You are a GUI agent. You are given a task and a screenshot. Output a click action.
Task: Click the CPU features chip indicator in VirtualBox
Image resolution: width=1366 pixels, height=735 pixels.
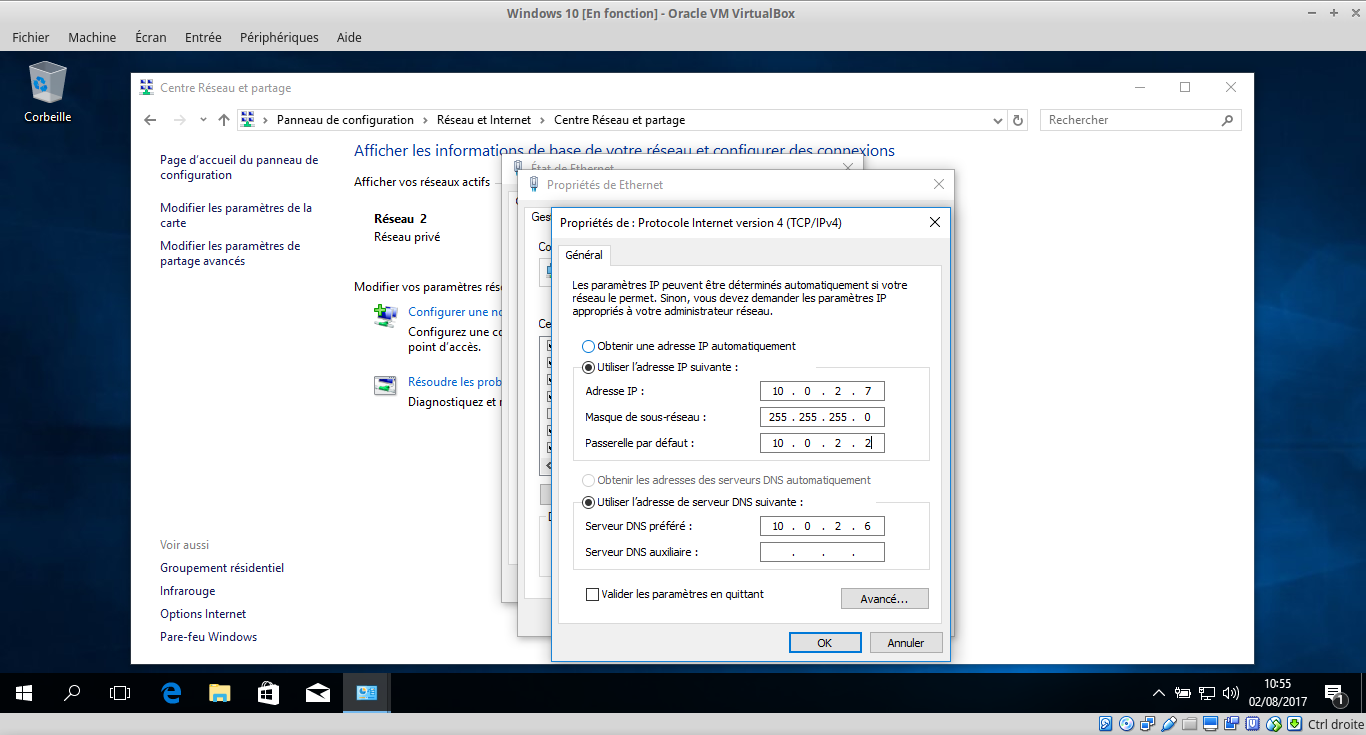click(x=1253, y=724)
